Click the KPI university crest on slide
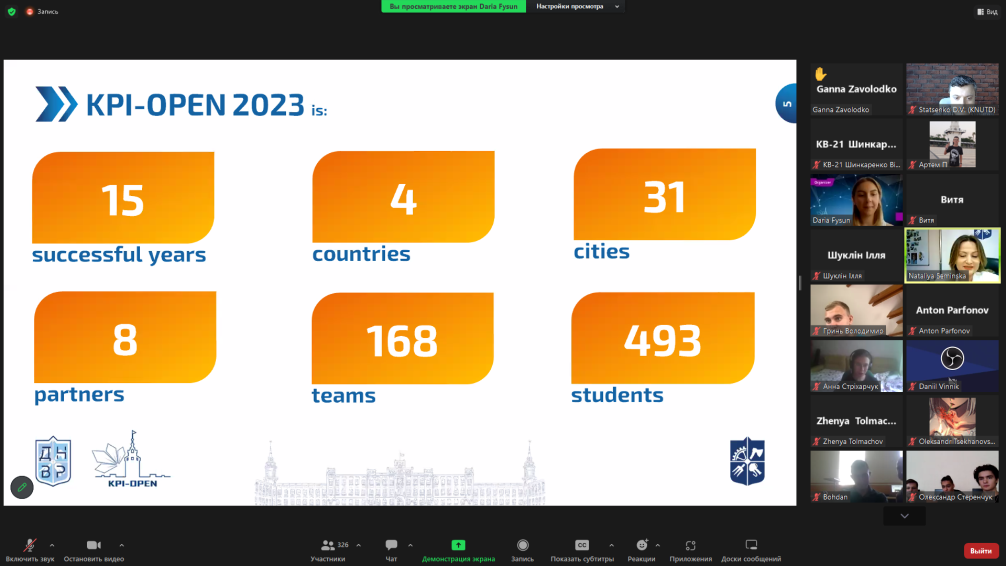The height and width of the screenshot is (566, 1006). click(747, 461)
